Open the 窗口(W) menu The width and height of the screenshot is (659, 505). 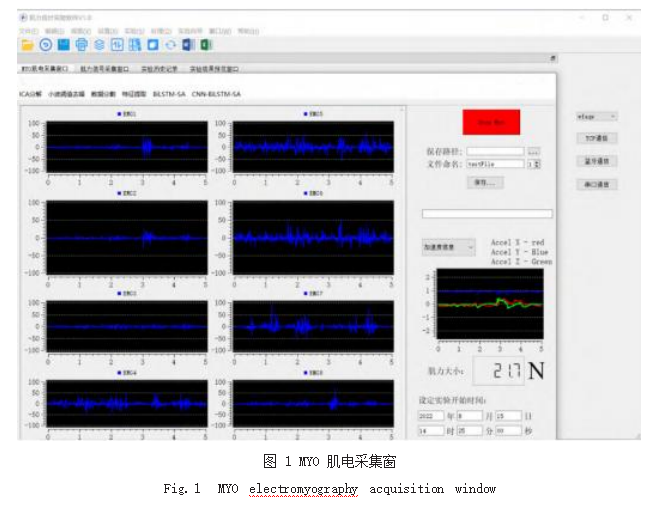(220, 31)
